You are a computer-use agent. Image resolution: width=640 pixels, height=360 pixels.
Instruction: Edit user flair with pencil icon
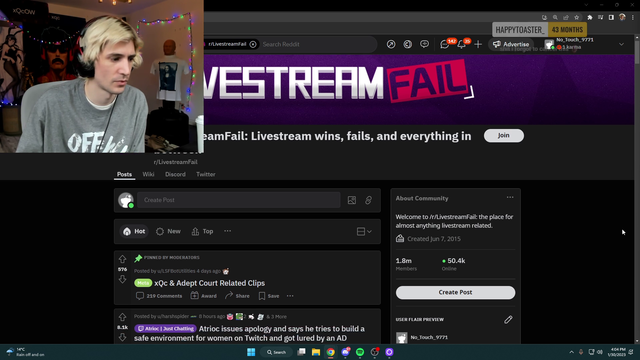(x=508, y=319)
